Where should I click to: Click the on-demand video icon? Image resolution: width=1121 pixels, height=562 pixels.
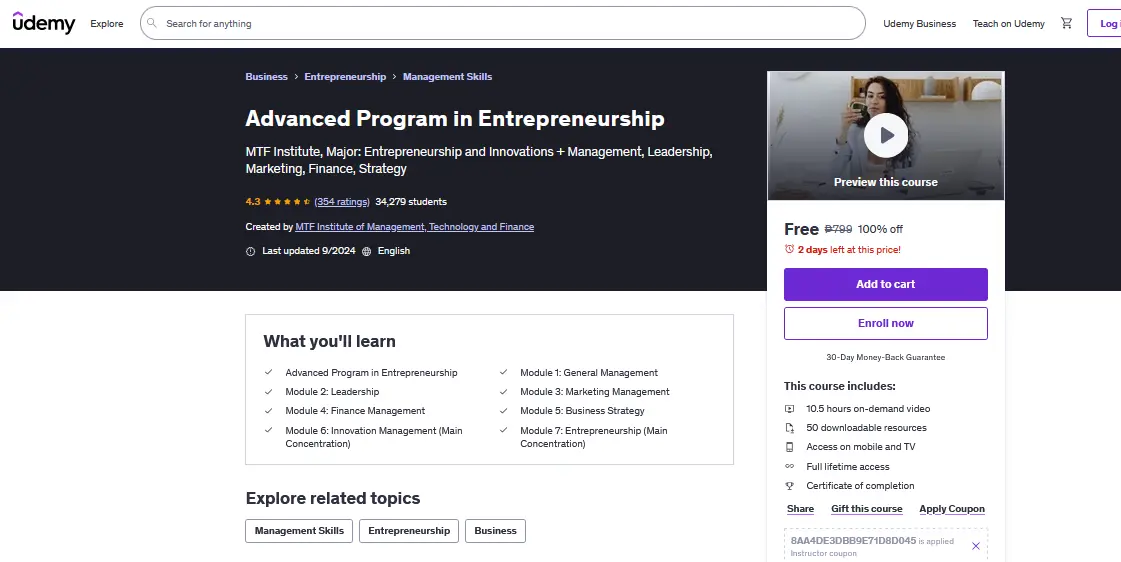tap(789, 409)
